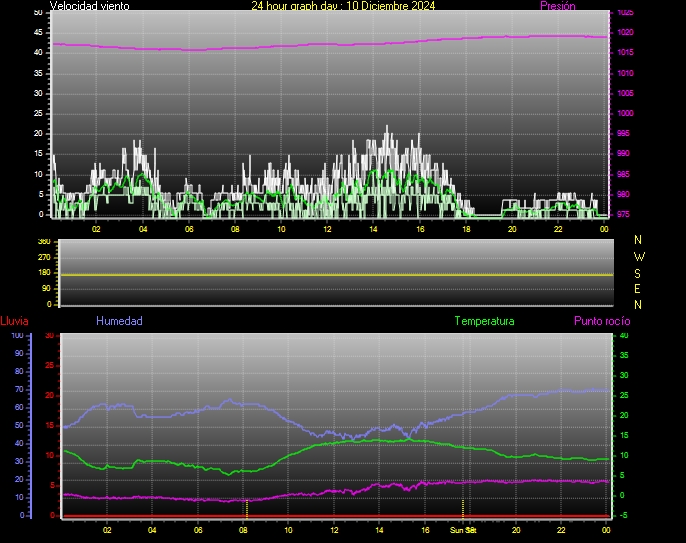686x543 pixels.
Task: Click the "1010" pressure axis value
Action: pyautogui.click(x=625, y=73)
